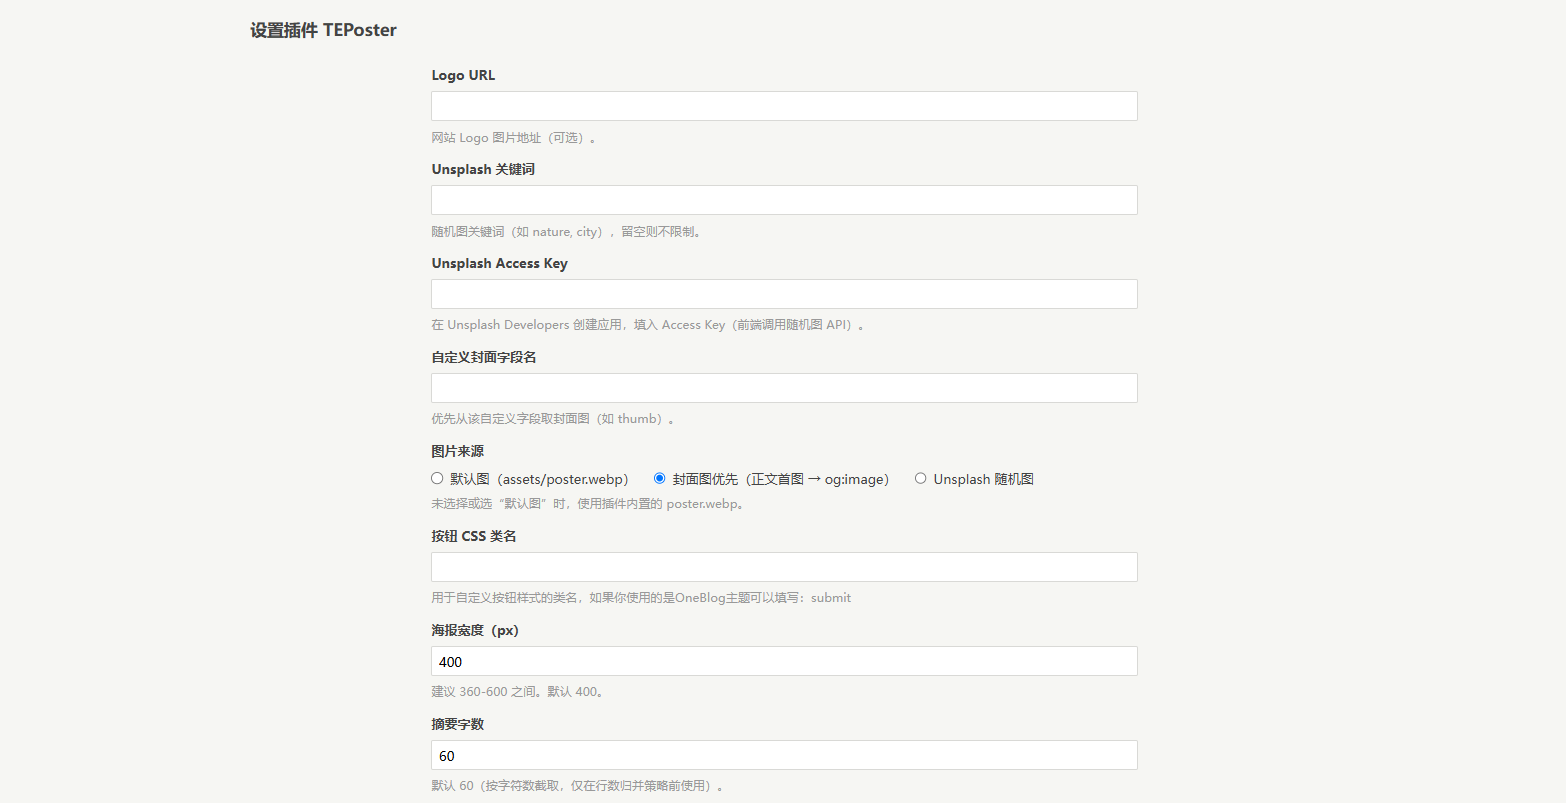The height and width of the screenshot is (803, 1566).
Task: Choose the 封面图优先 radio option
Action: click(659, 479)
